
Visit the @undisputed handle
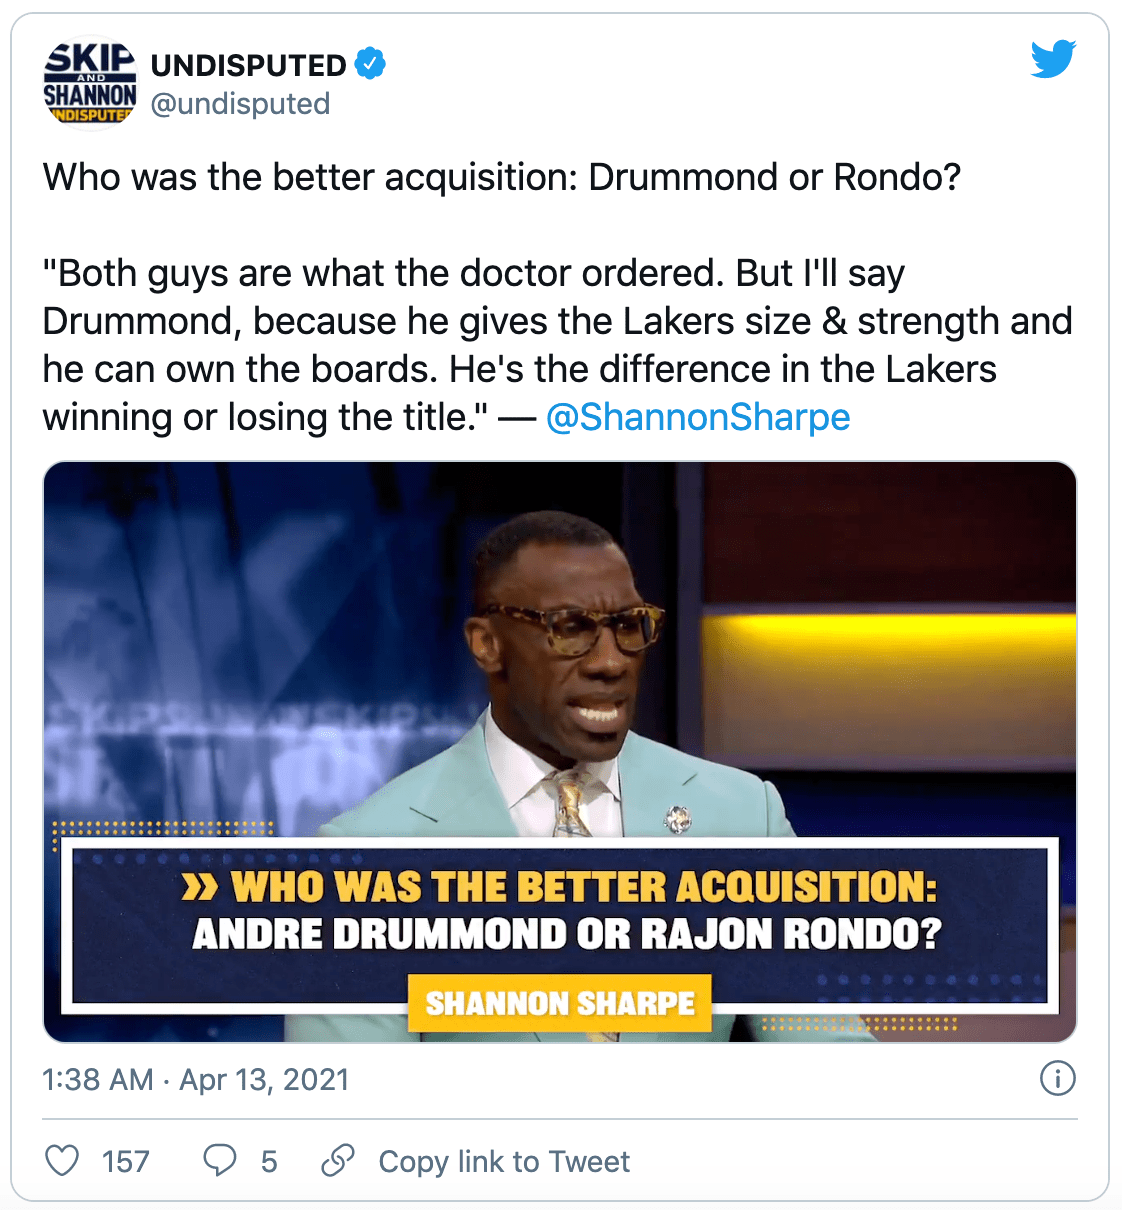(x=240, y=104)
